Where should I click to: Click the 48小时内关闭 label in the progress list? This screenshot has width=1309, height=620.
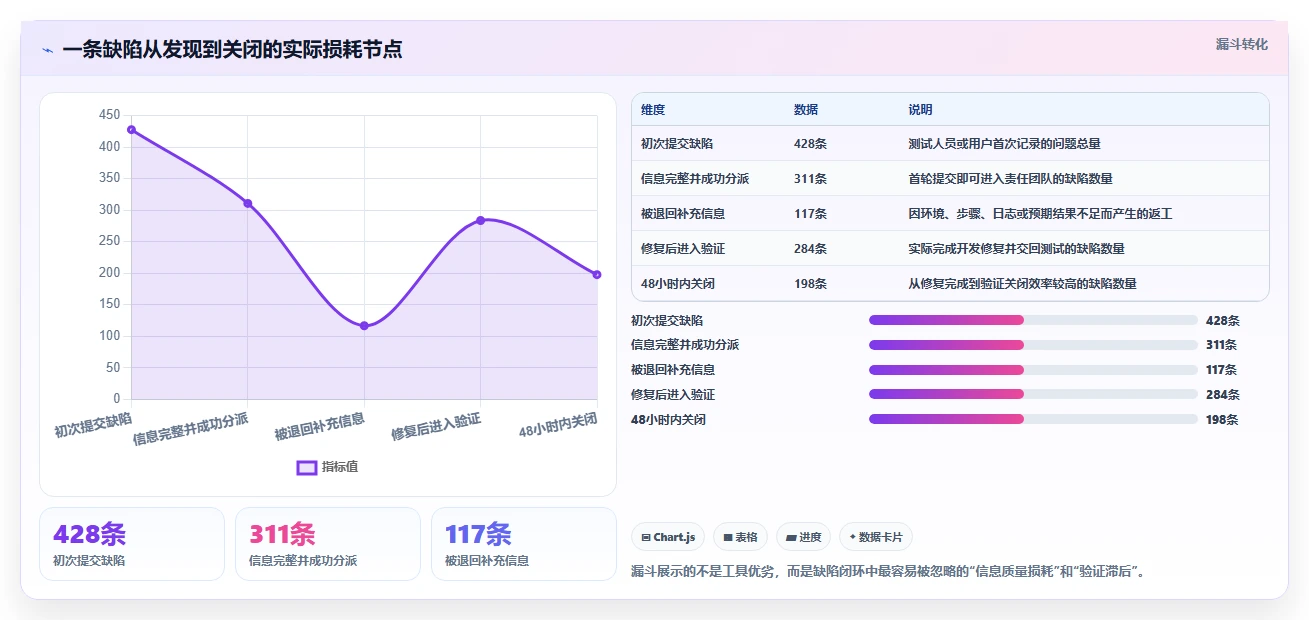[x=668, y=420]
